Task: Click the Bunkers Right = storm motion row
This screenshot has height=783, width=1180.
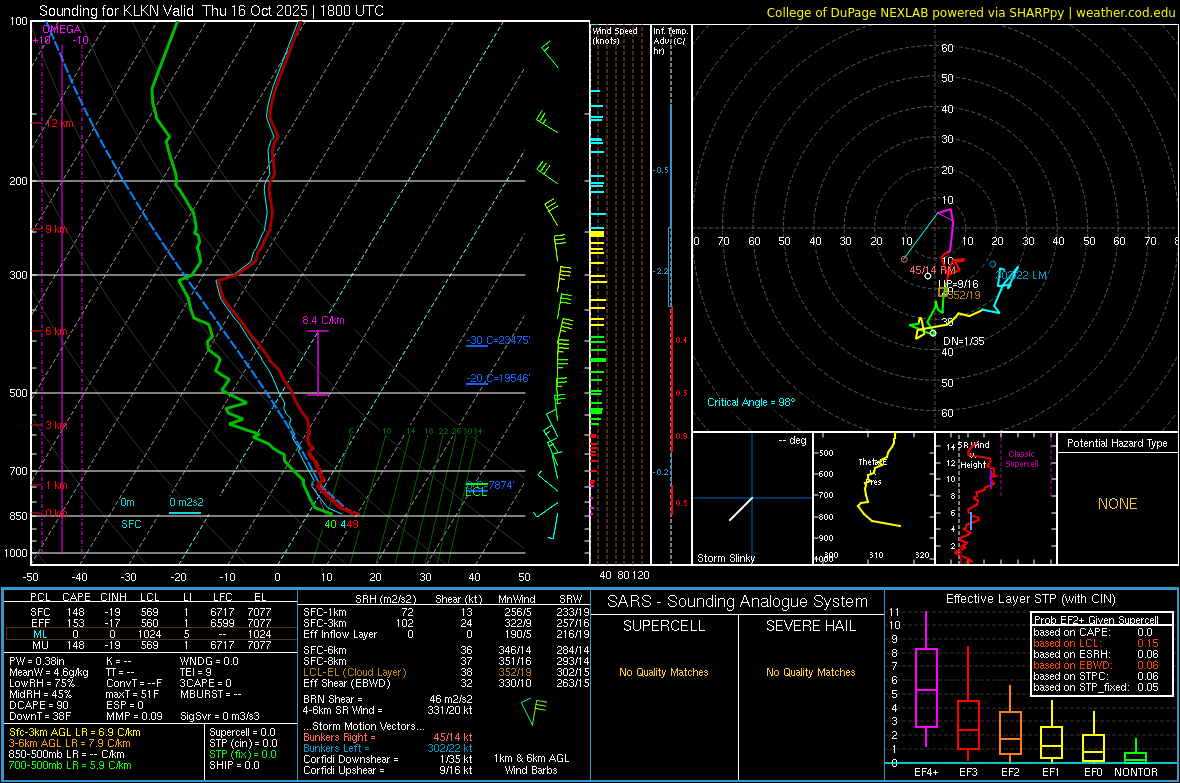Action: click(x=388, y=737)
